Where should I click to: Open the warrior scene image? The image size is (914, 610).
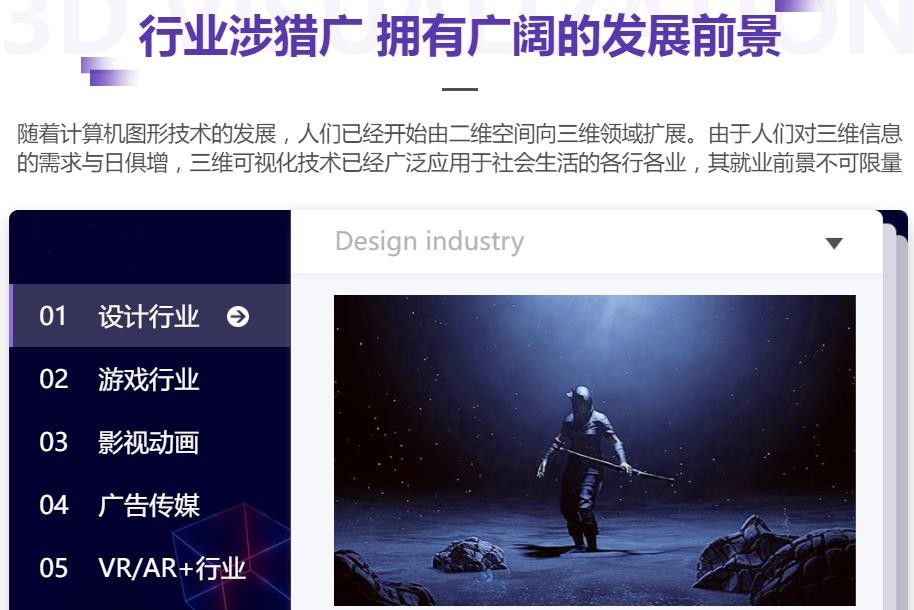[595, 450]
